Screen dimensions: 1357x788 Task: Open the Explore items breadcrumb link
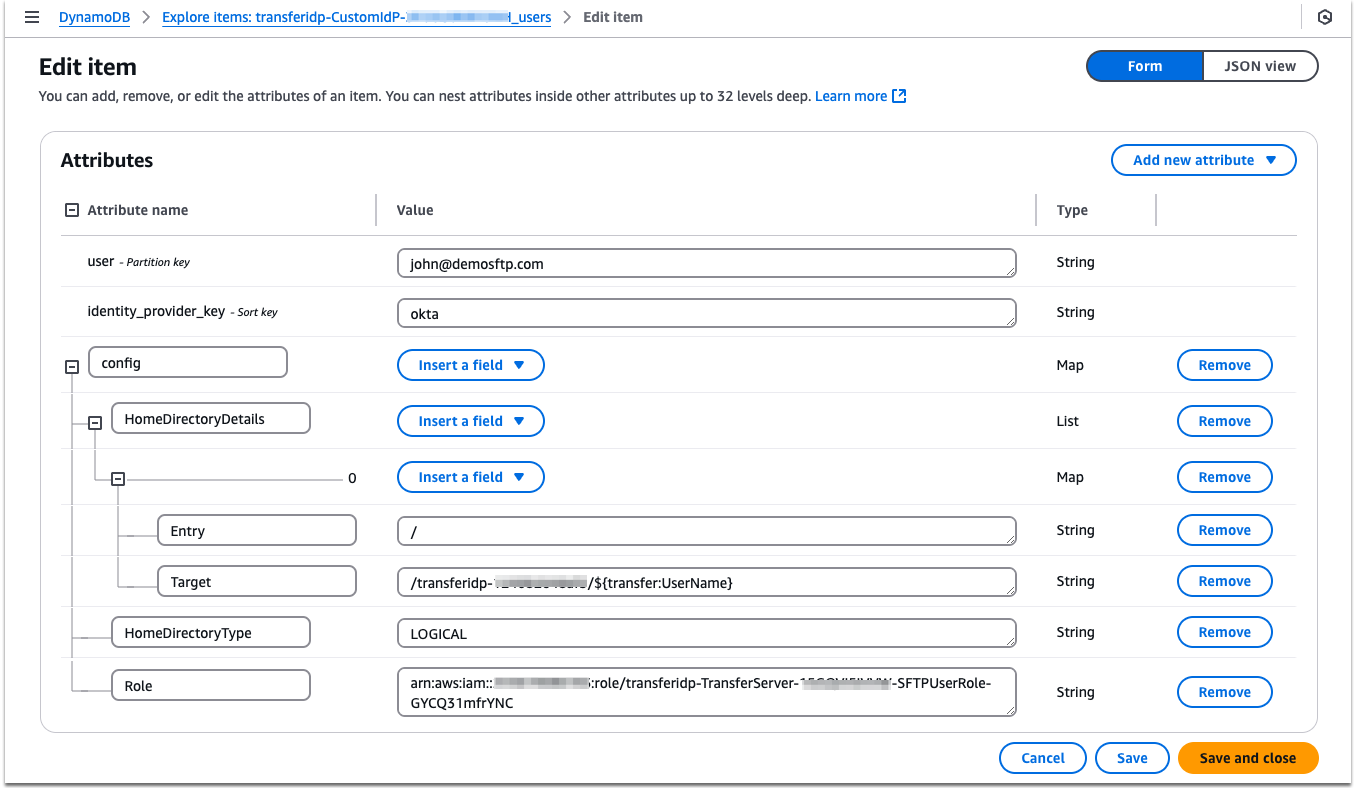tap(357, 16)
